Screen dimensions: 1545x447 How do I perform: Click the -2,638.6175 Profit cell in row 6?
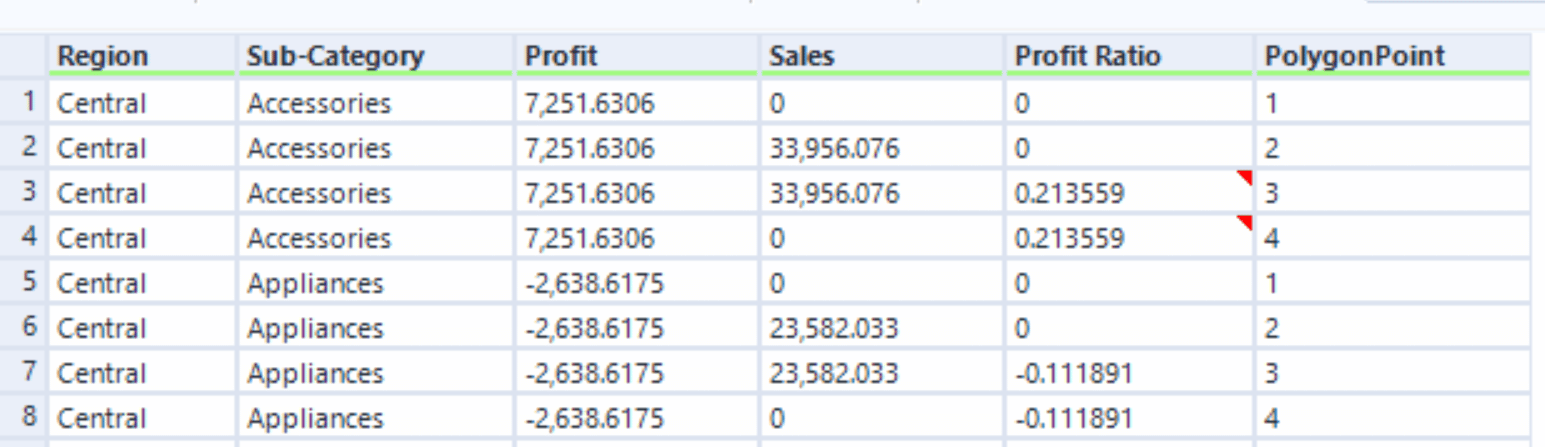pyautogui.click(x=636, y=328)
